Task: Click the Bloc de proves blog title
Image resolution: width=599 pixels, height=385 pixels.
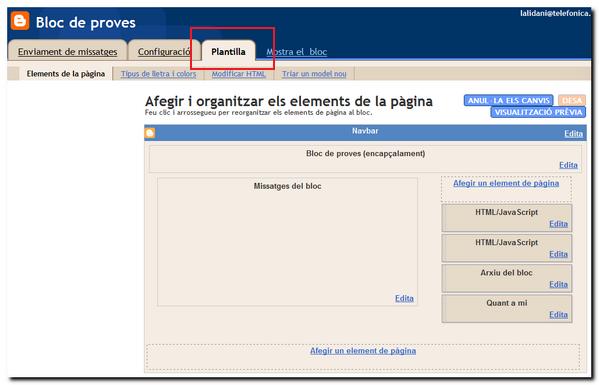Action: (86, 23)
